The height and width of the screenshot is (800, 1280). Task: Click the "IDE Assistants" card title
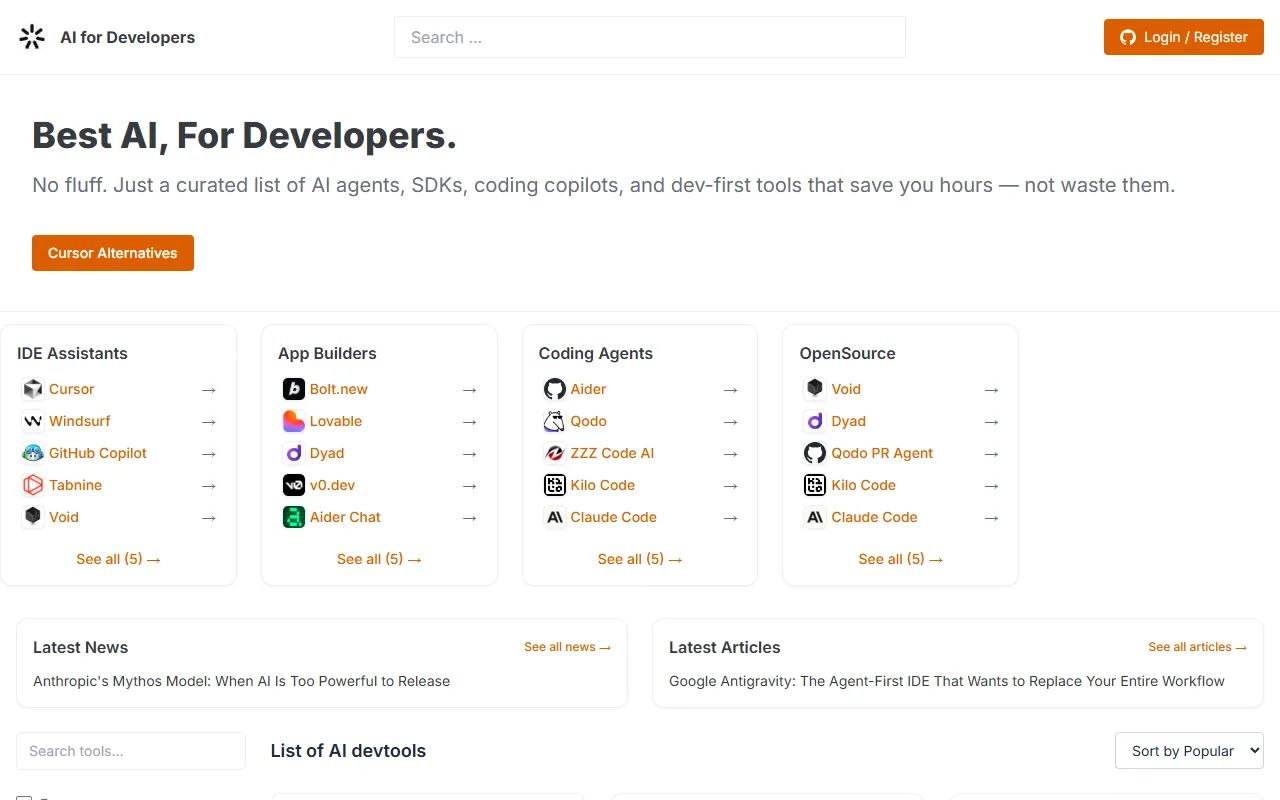[x=72, y=353]
